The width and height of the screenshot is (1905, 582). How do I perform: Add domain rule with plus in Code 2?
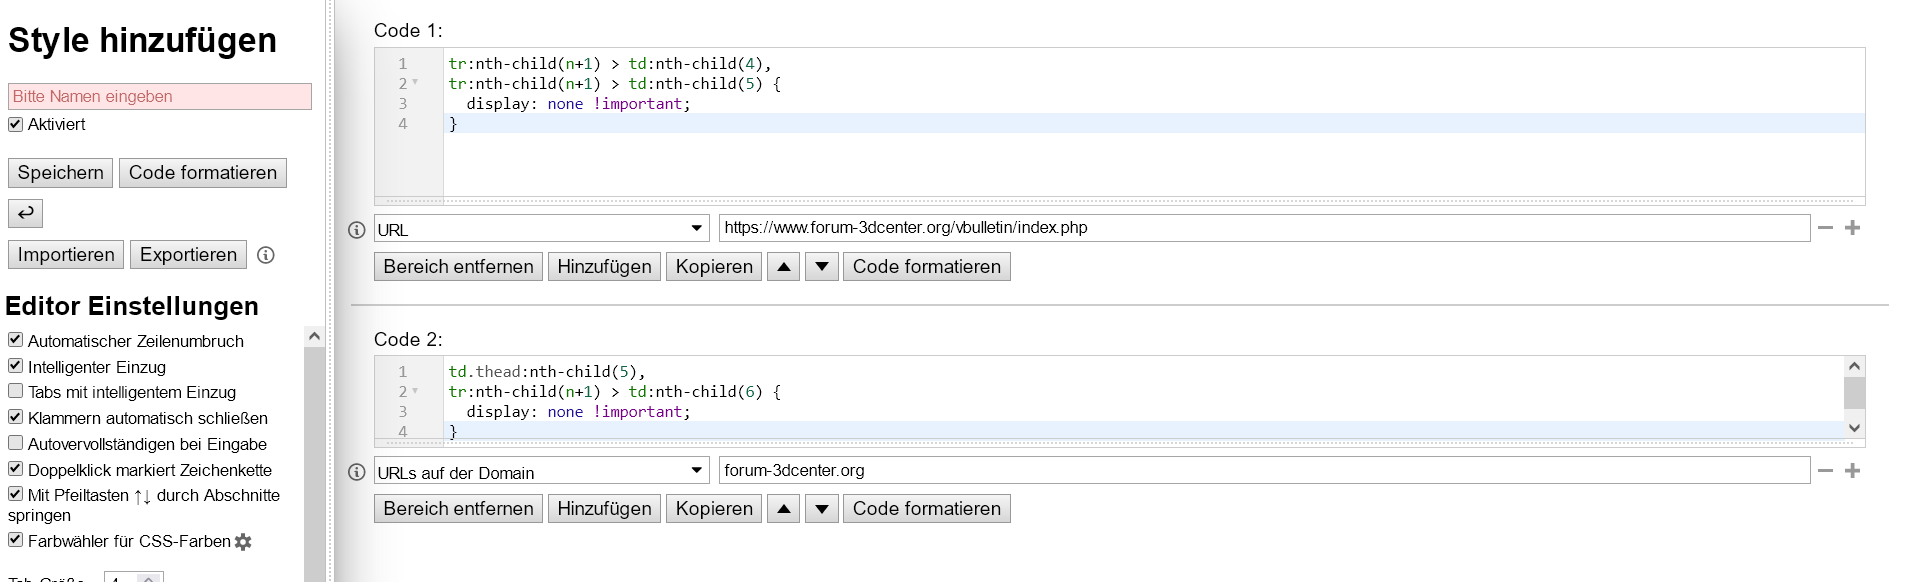(1852, 471)
